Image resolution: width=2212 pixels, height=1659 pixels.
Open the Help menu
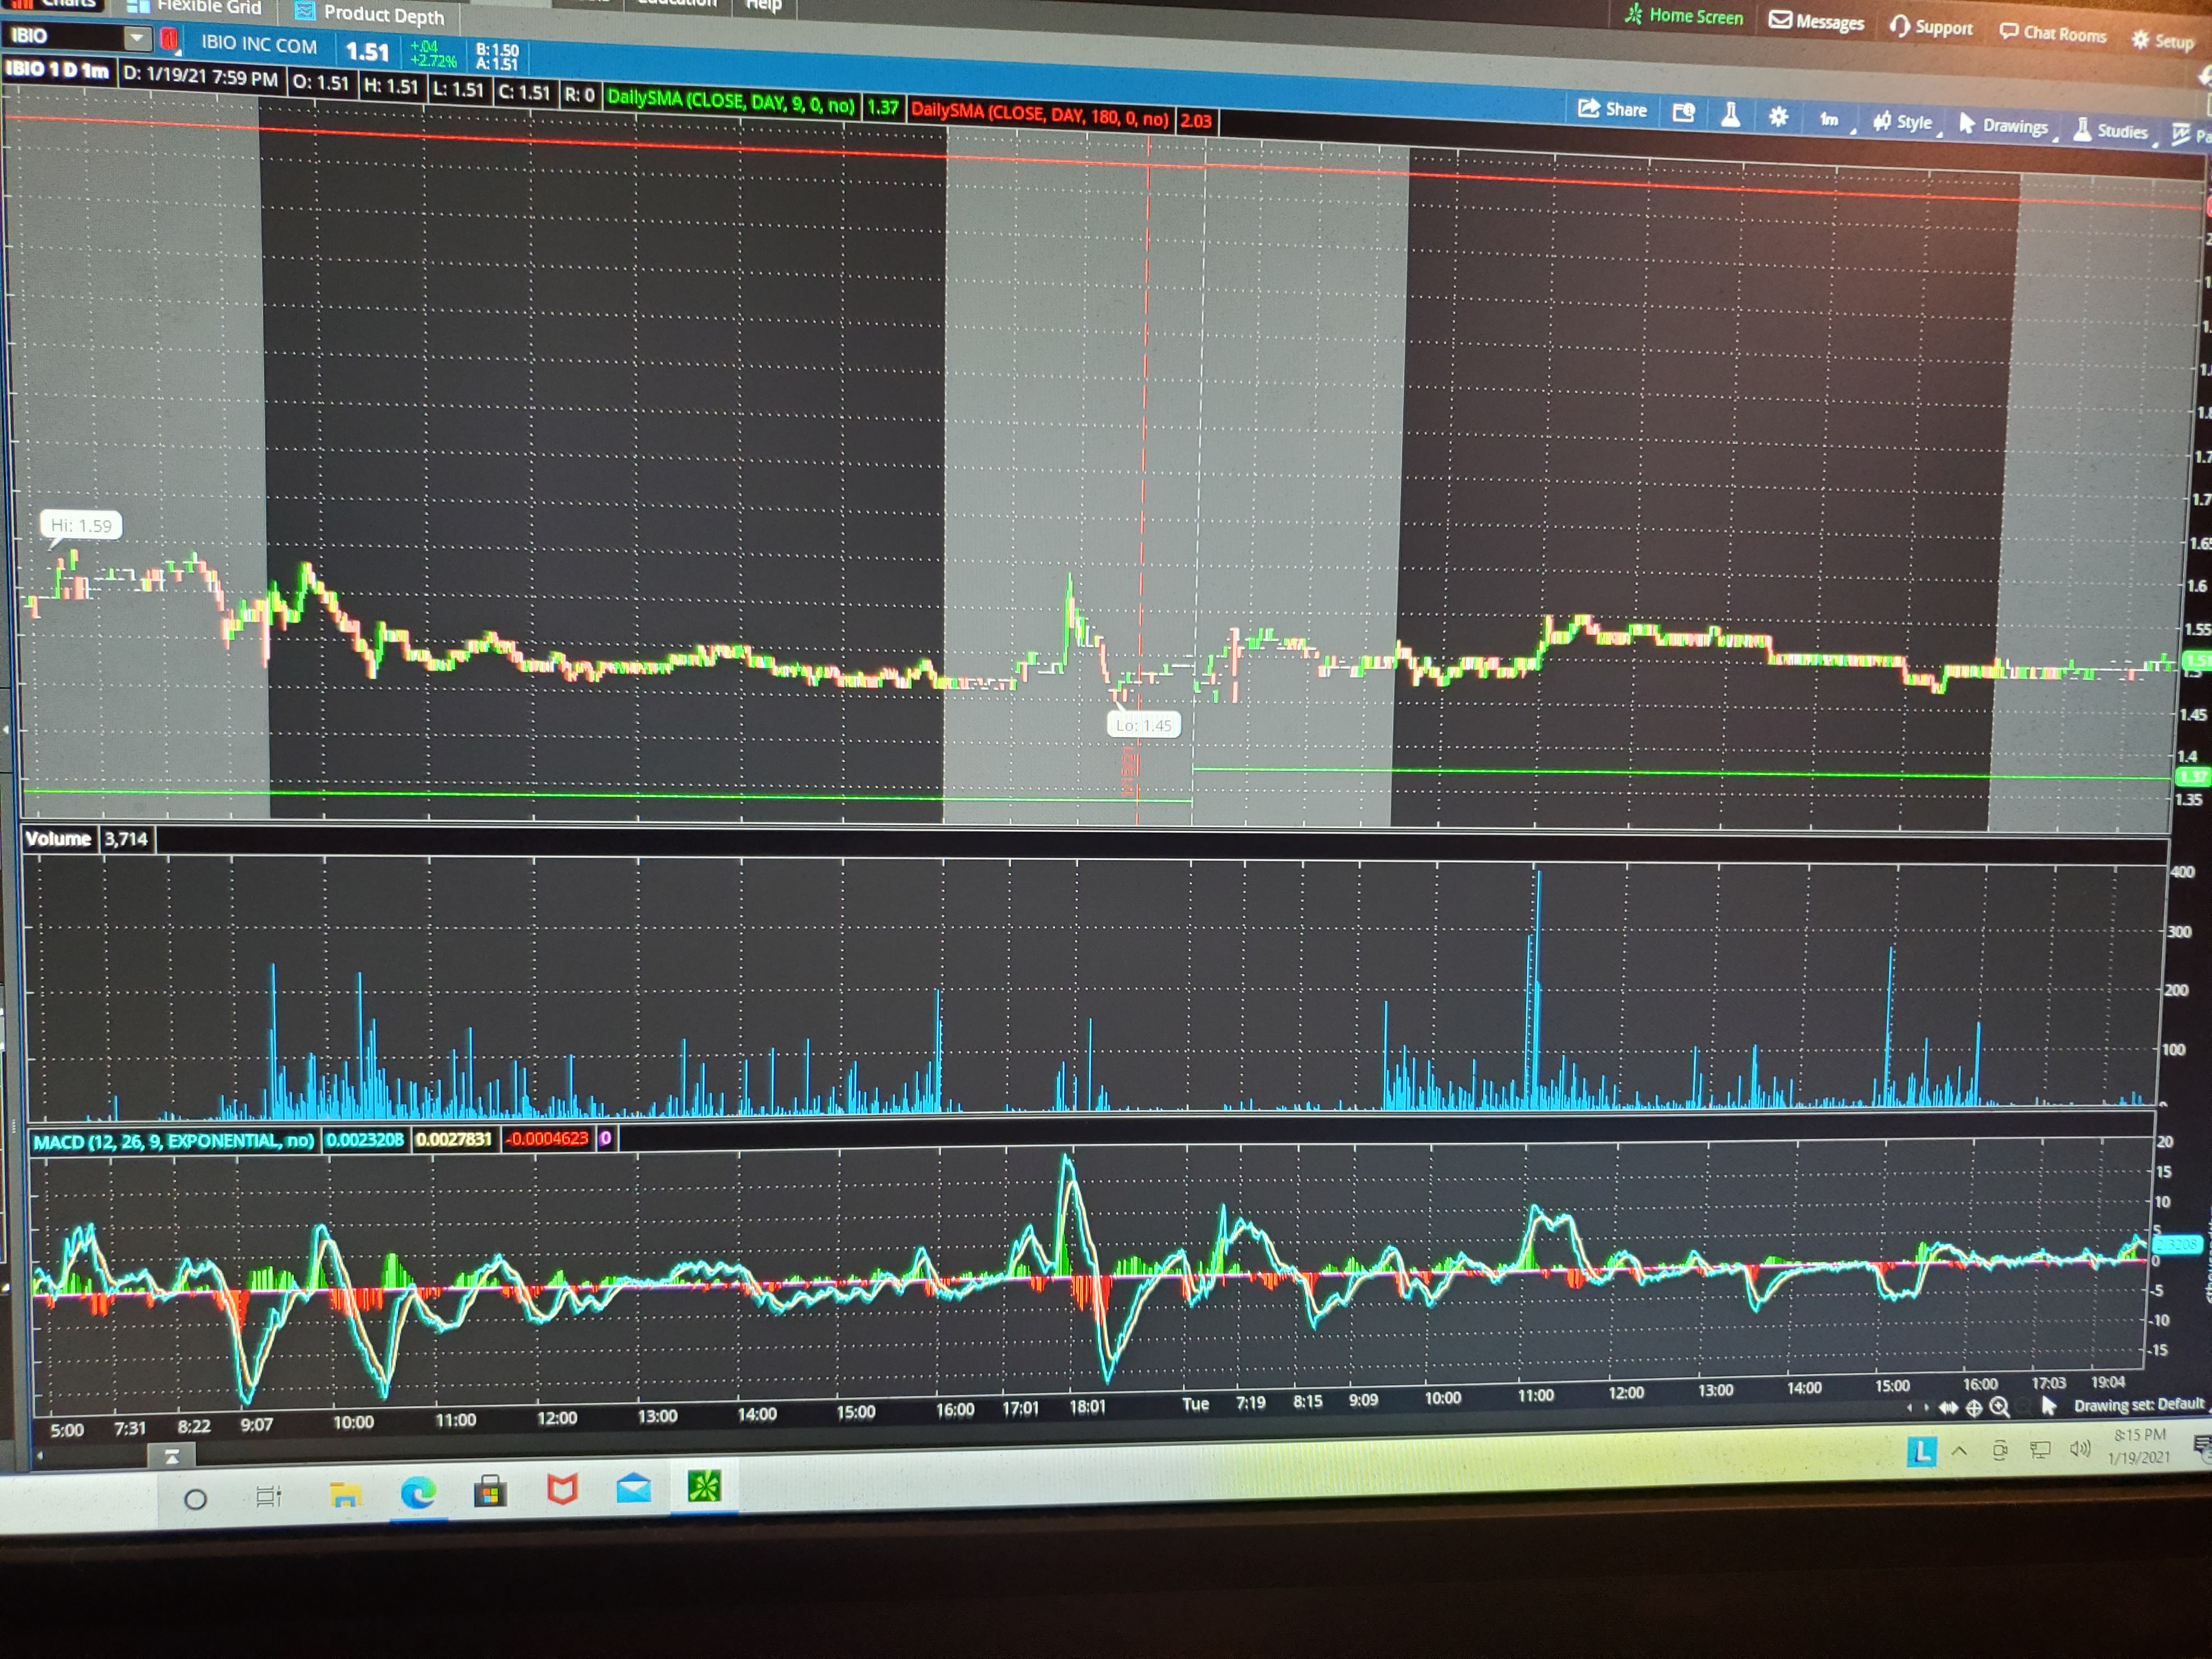coord(763,5)
